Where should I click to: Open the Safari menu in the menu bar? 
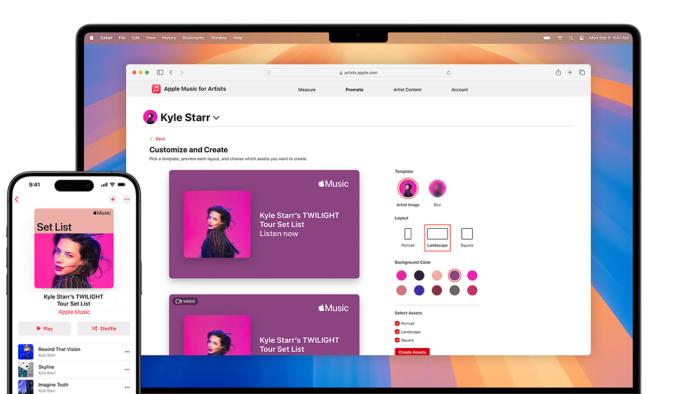coord(106,38)
